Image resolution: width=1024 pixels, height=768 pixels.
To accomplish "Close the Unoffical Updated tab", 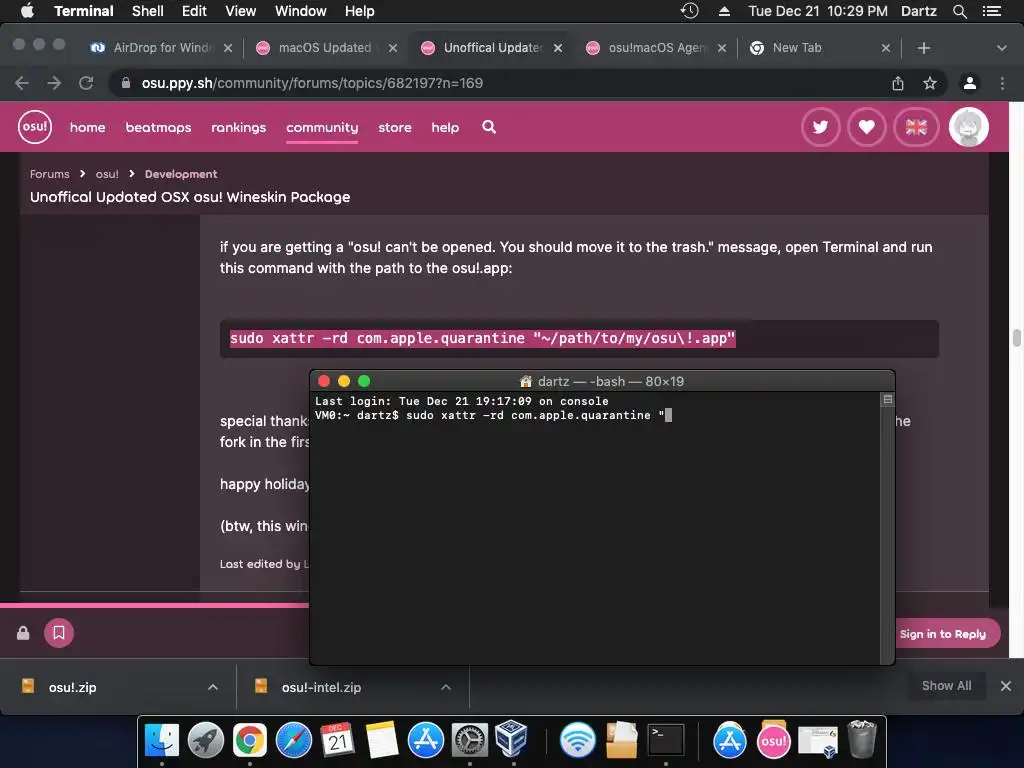I will (x=558, y=48).
